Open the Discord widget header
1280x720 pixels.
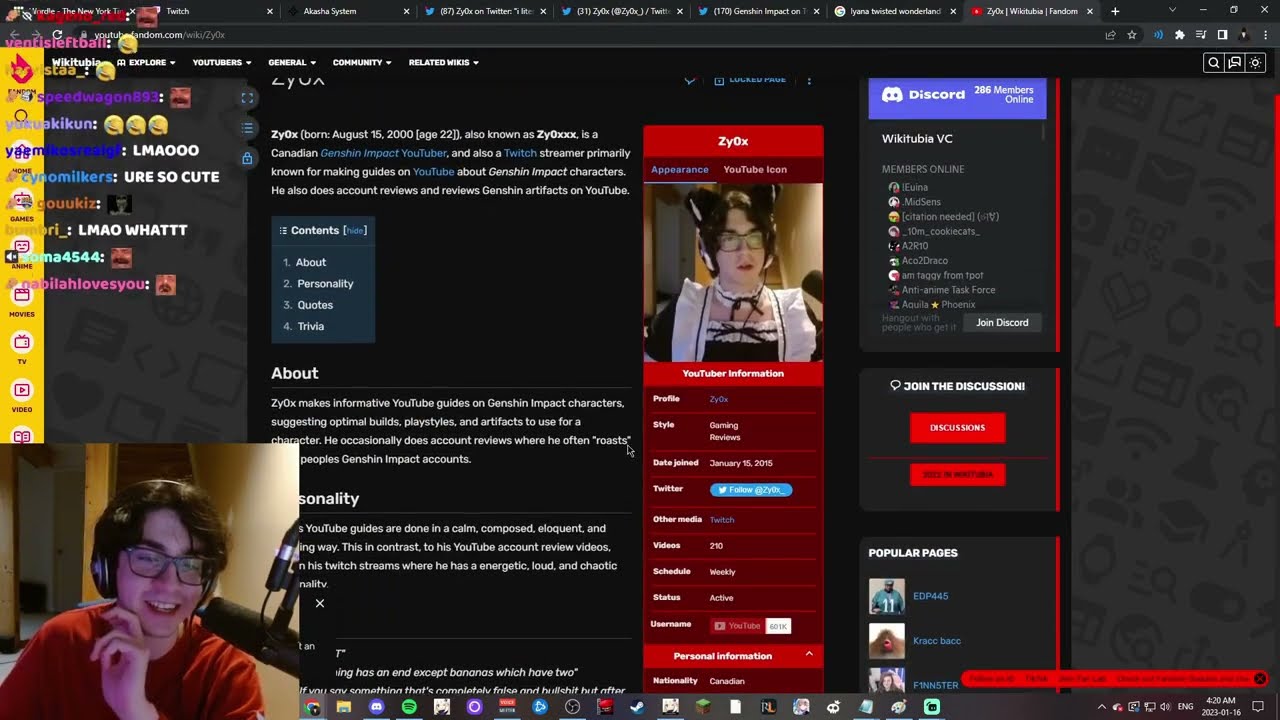[957, 95]
